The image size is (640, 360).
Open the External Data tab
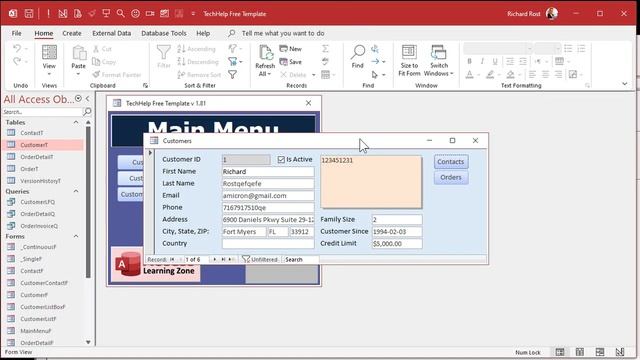(x=111, y=33)
